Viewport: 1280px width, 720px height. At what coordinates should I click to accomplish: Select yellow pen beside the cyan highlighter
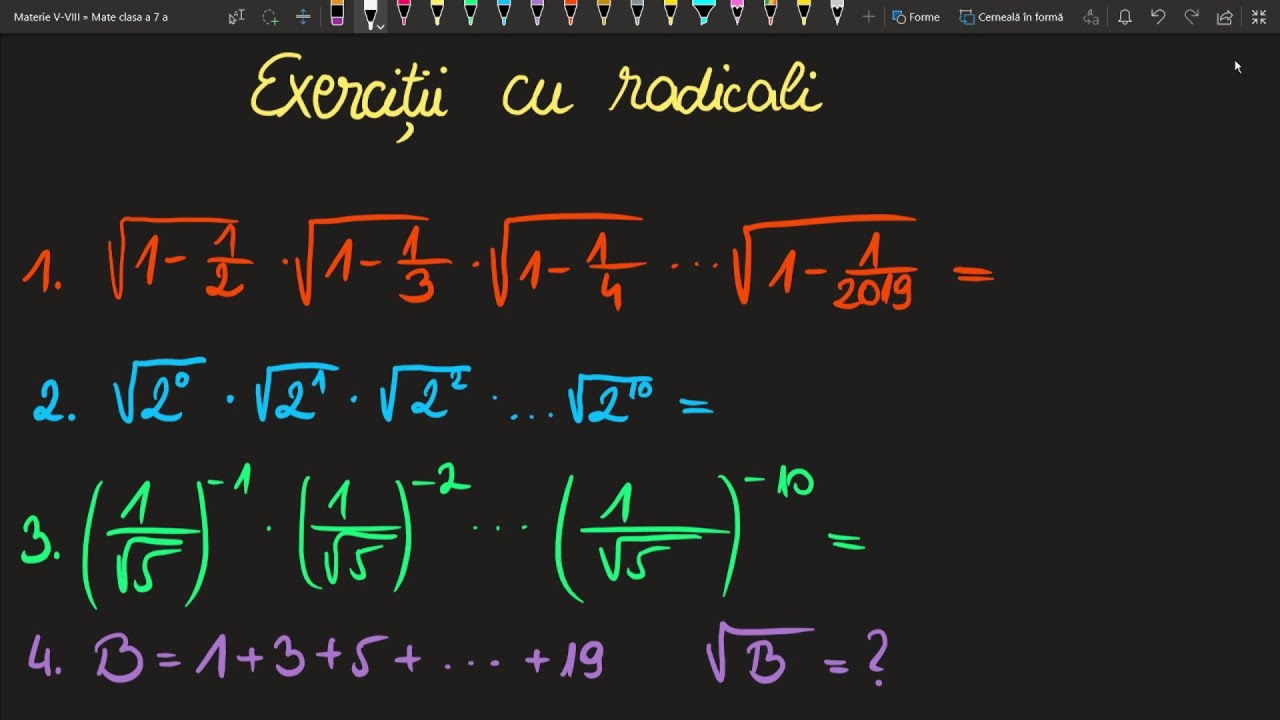[x=670, y=13]
